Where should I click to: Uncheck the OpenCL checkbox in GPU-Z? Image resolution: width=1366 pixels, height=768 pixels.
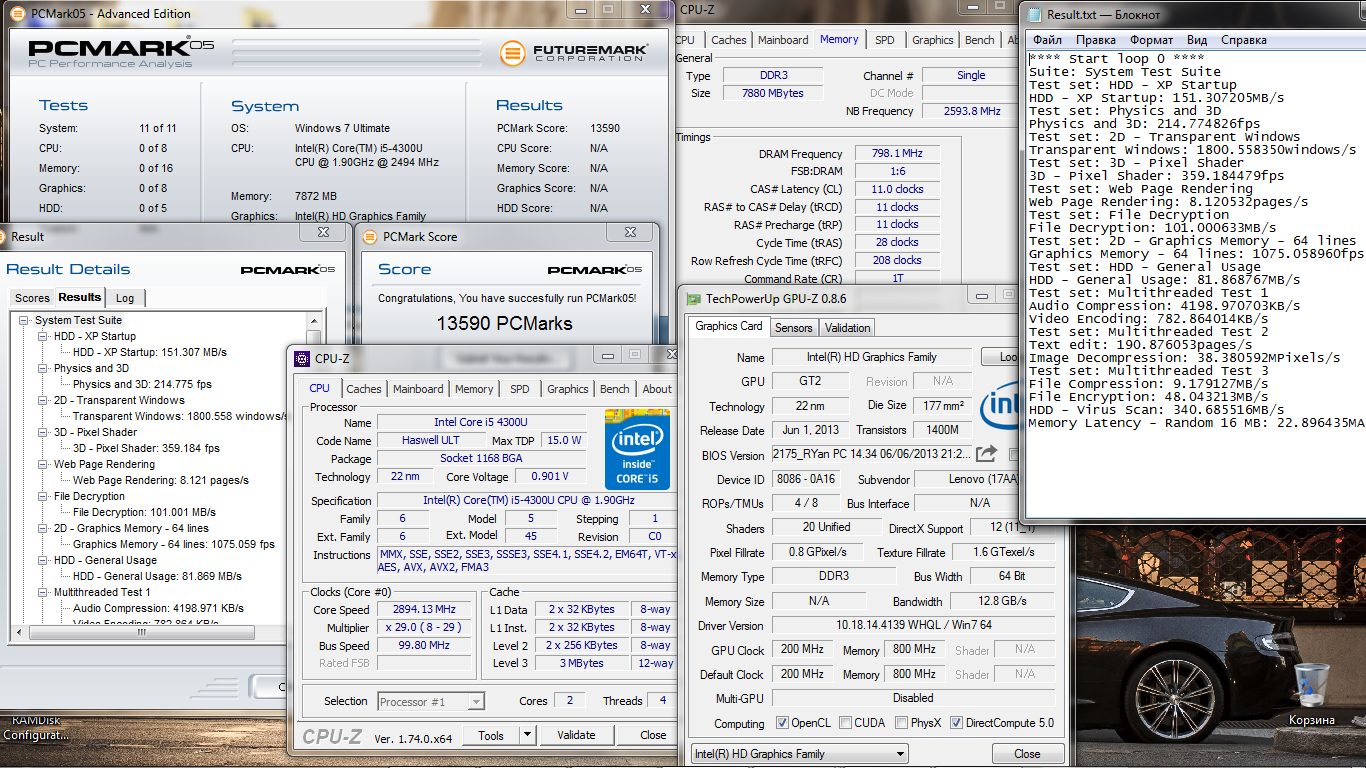coord(783,723)
